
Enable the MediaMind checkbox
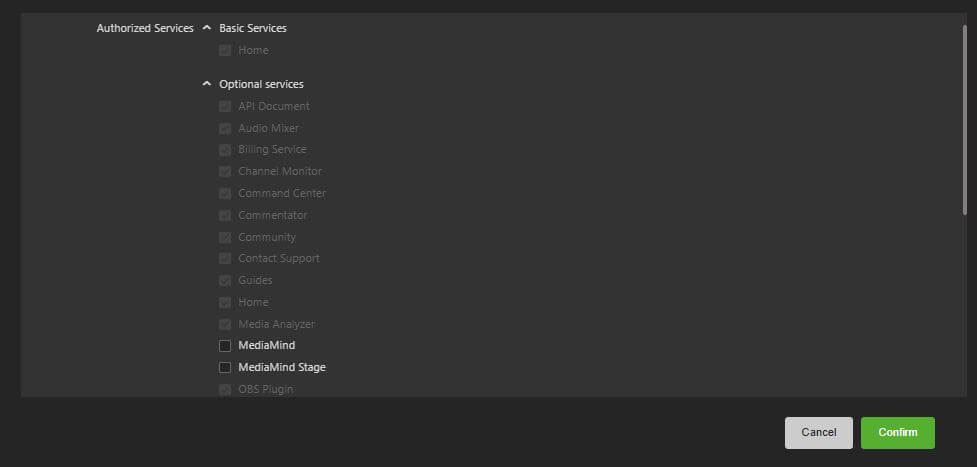[225, 346]
